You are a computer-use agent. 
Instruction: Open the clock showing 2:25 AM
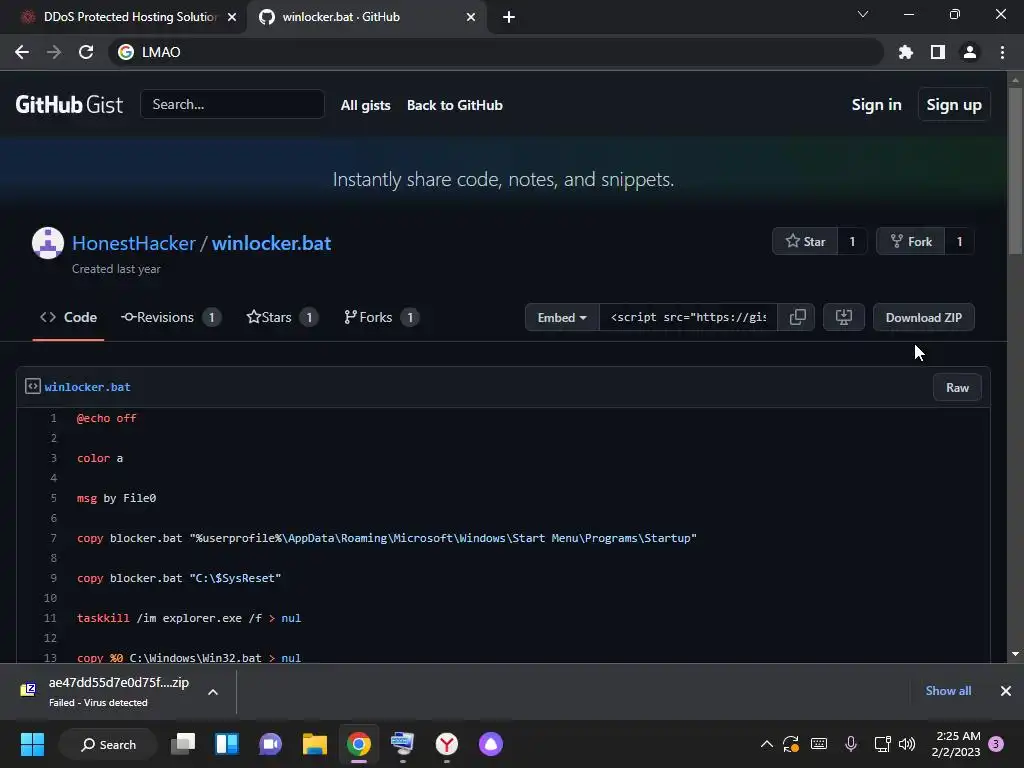(956, 744)
